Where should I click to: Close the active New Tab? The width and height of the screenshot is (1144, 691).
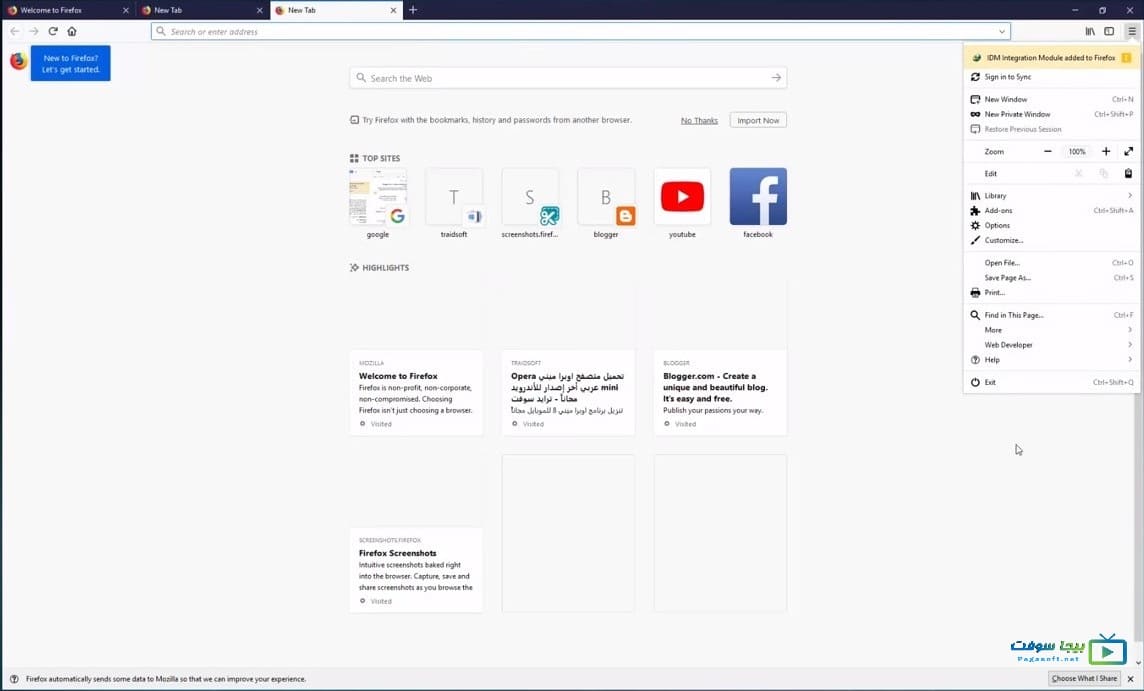tap(393, 10)
